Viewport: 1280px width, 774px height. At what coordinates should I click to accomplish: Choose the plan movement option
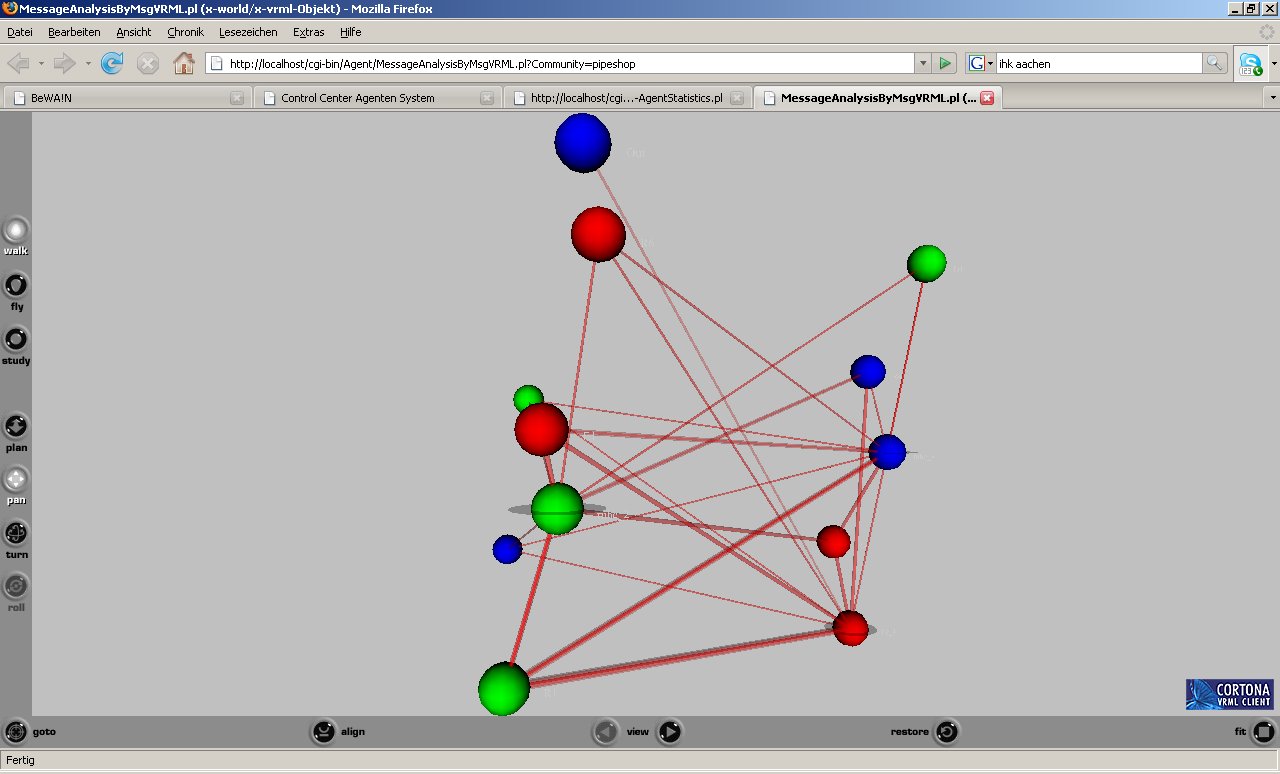tap(16, 427)
